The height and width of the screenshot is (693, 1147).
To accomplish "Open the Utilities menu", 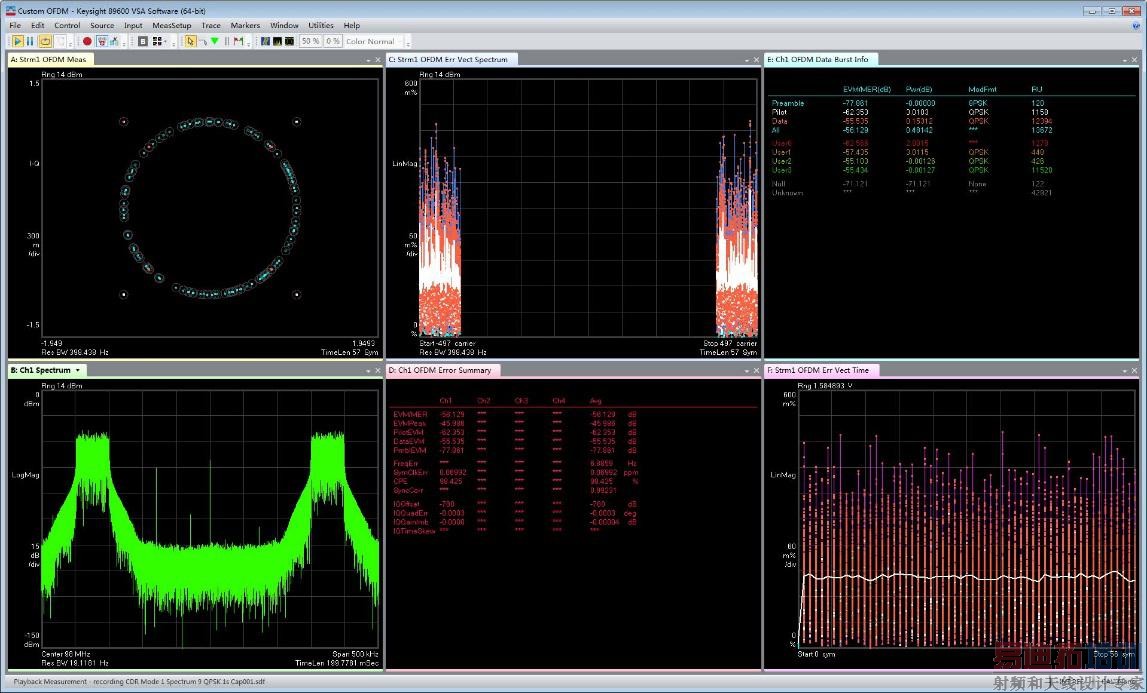I will [321, 25].
